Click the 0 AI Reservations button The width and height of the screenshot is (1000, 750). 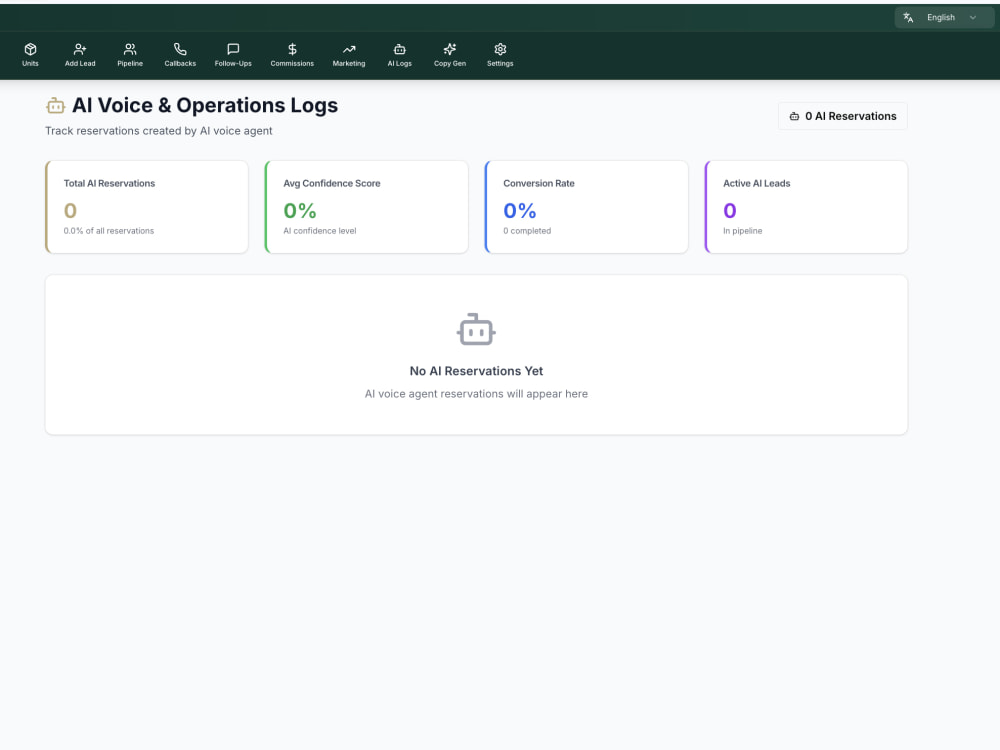click(842, 116)
